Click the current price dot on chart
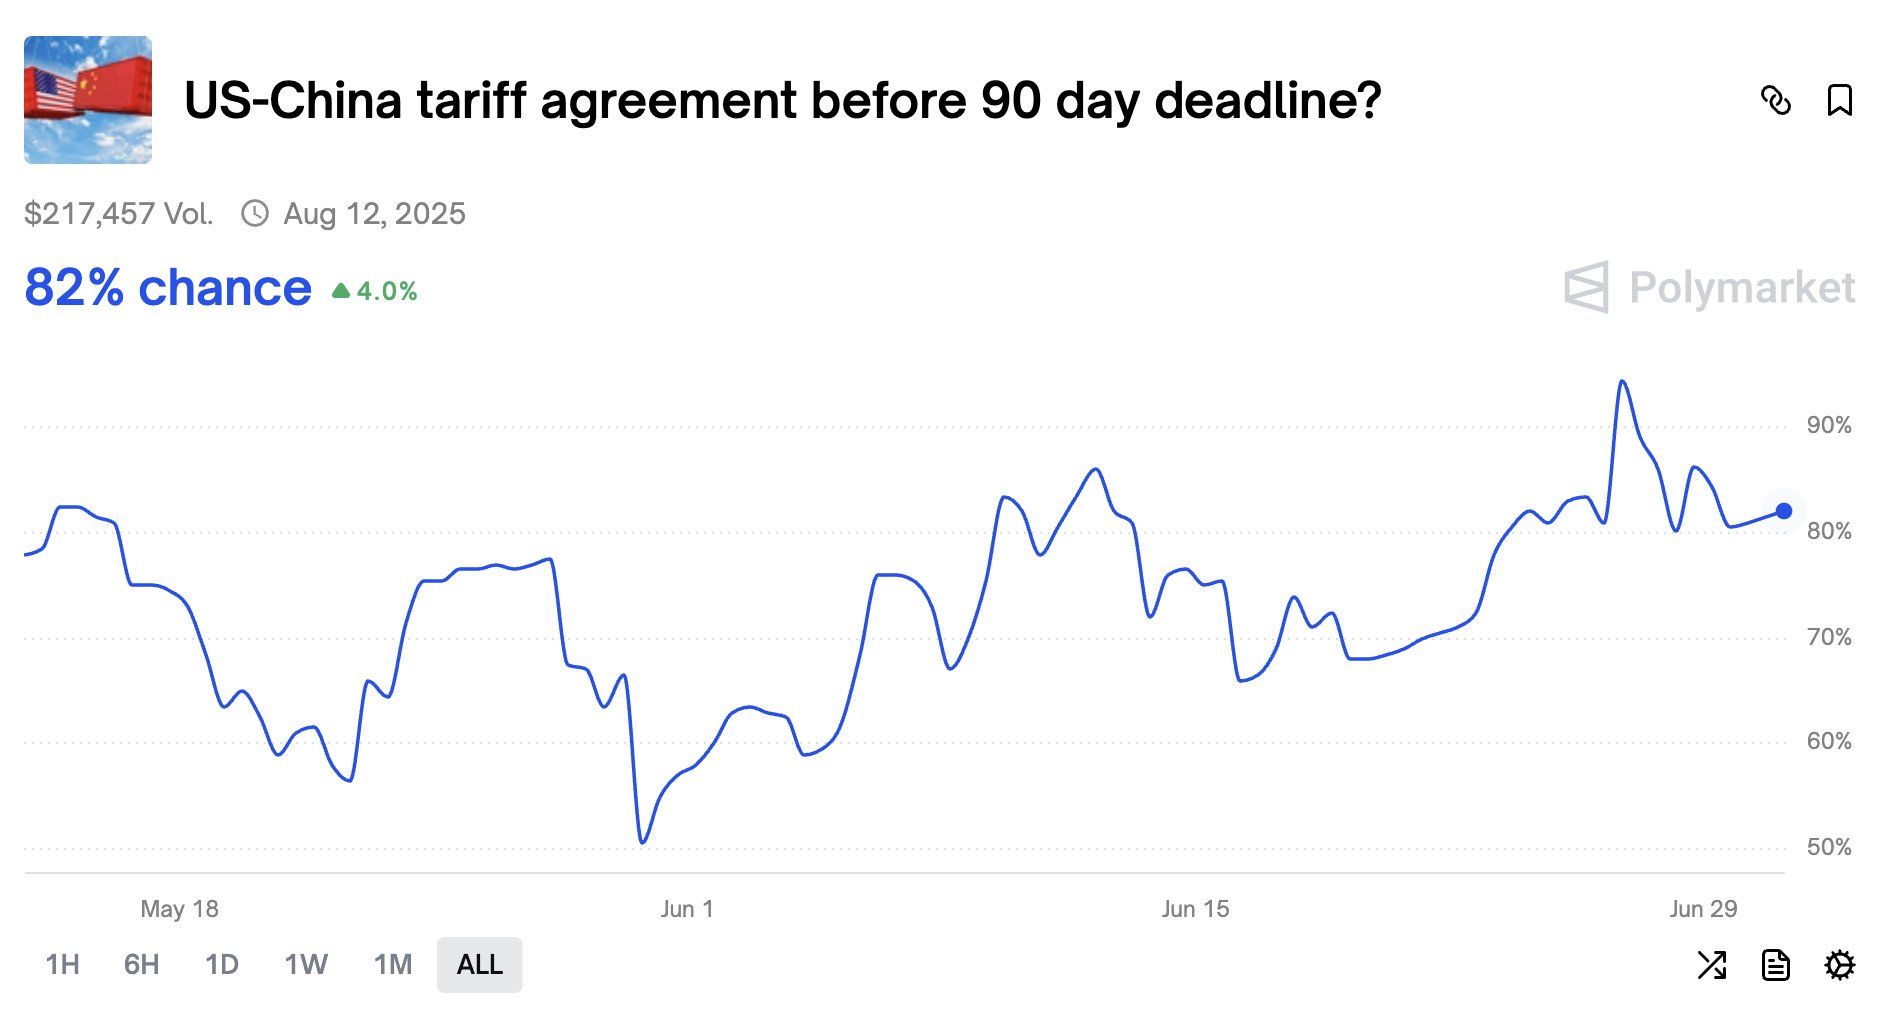Image resolution: width=1894 pixels, height=1018 pixels. coord(1783,511)
